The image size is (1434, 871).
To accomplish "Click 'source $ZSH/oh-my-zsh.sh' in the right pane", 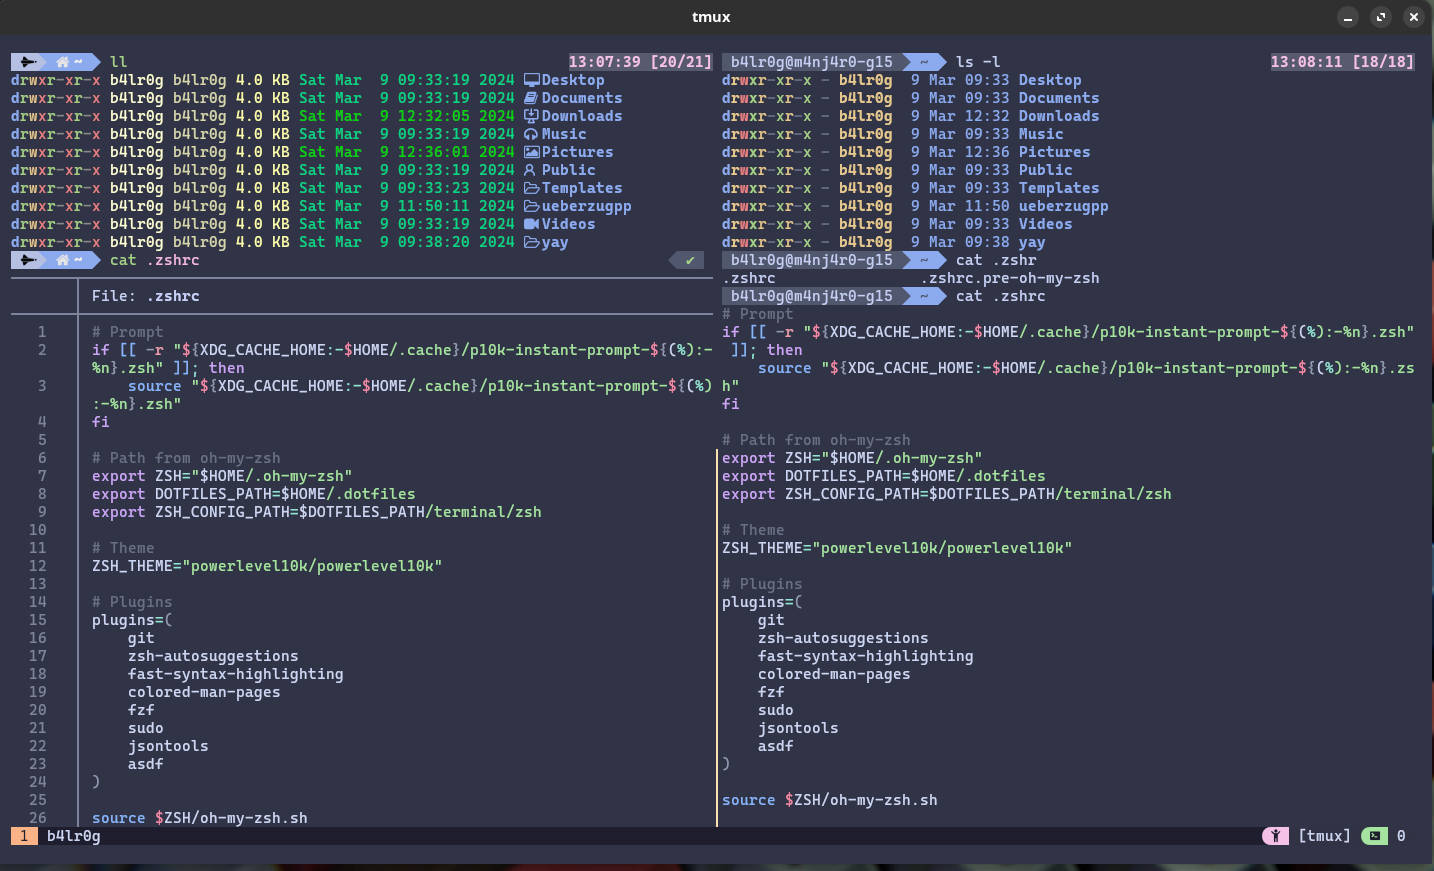I will [x=830, y=800].
